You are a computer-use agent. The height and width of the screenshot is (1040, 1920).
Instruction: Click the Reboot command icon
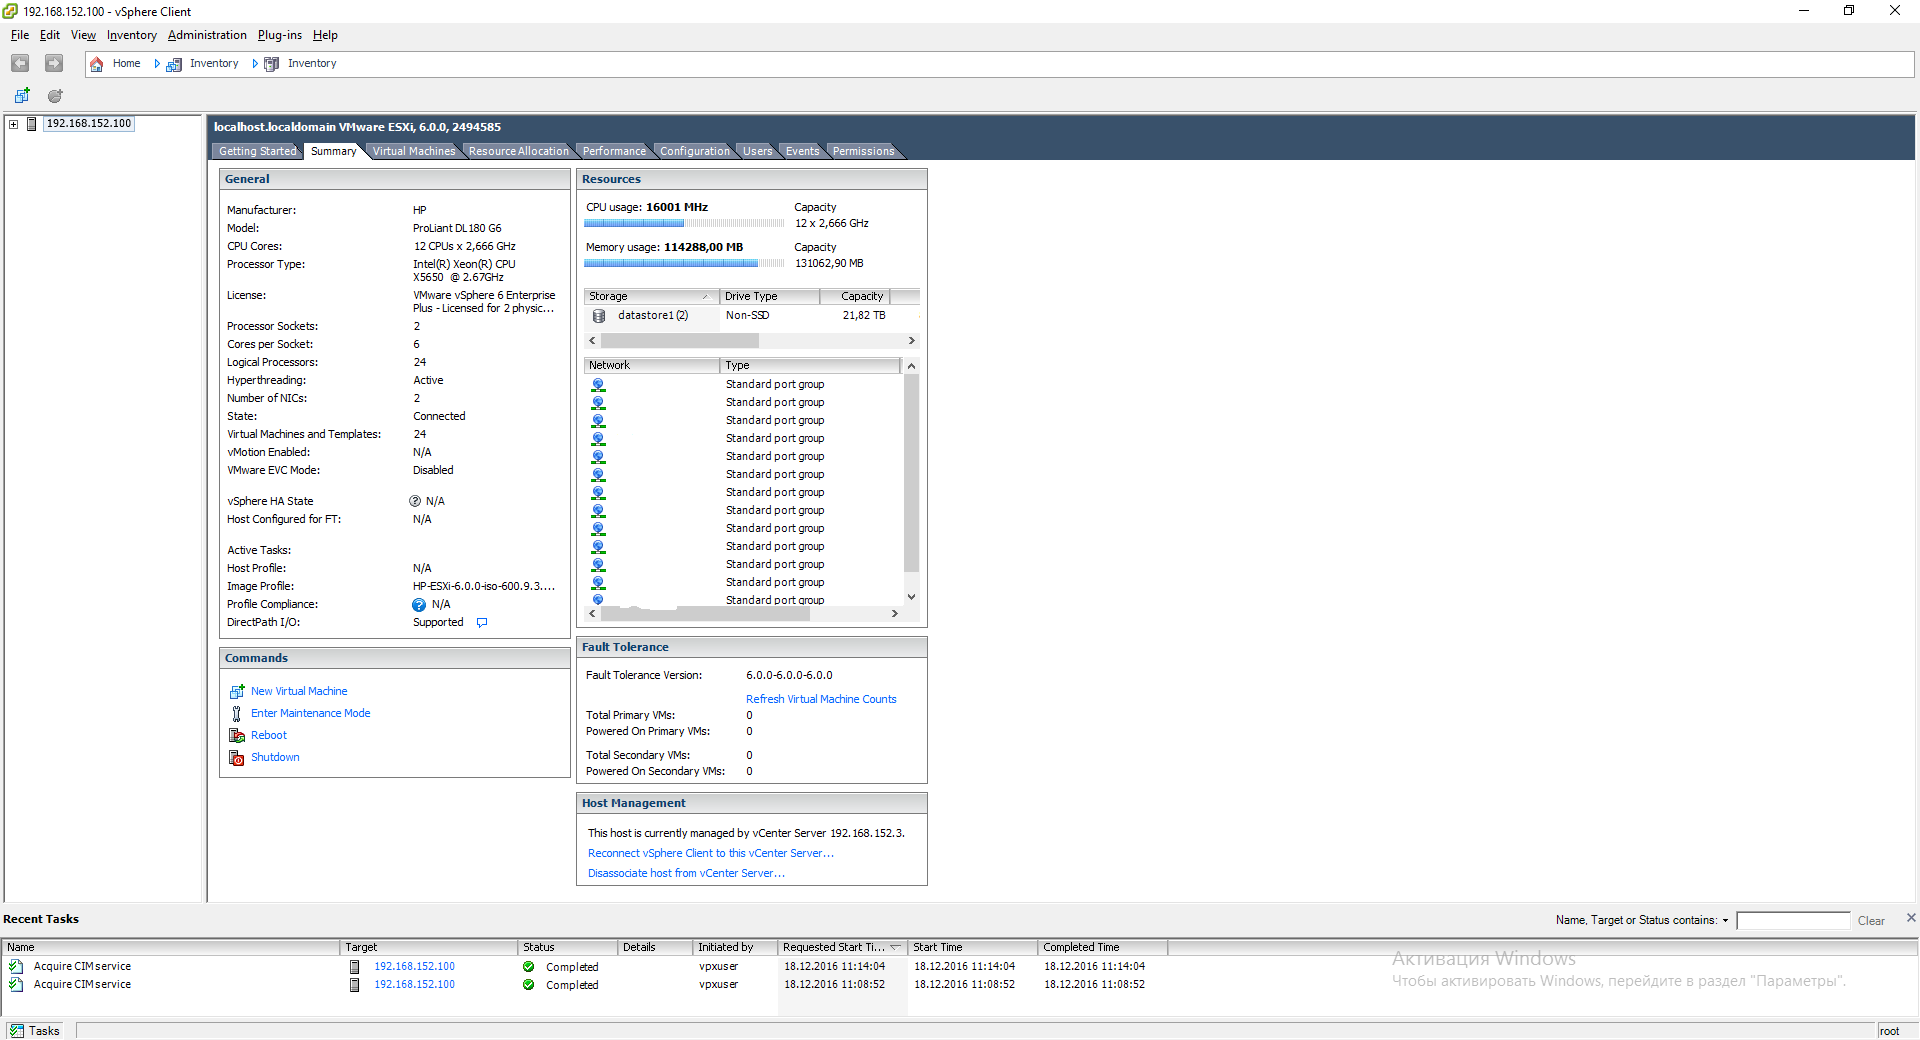click(237, 735)
